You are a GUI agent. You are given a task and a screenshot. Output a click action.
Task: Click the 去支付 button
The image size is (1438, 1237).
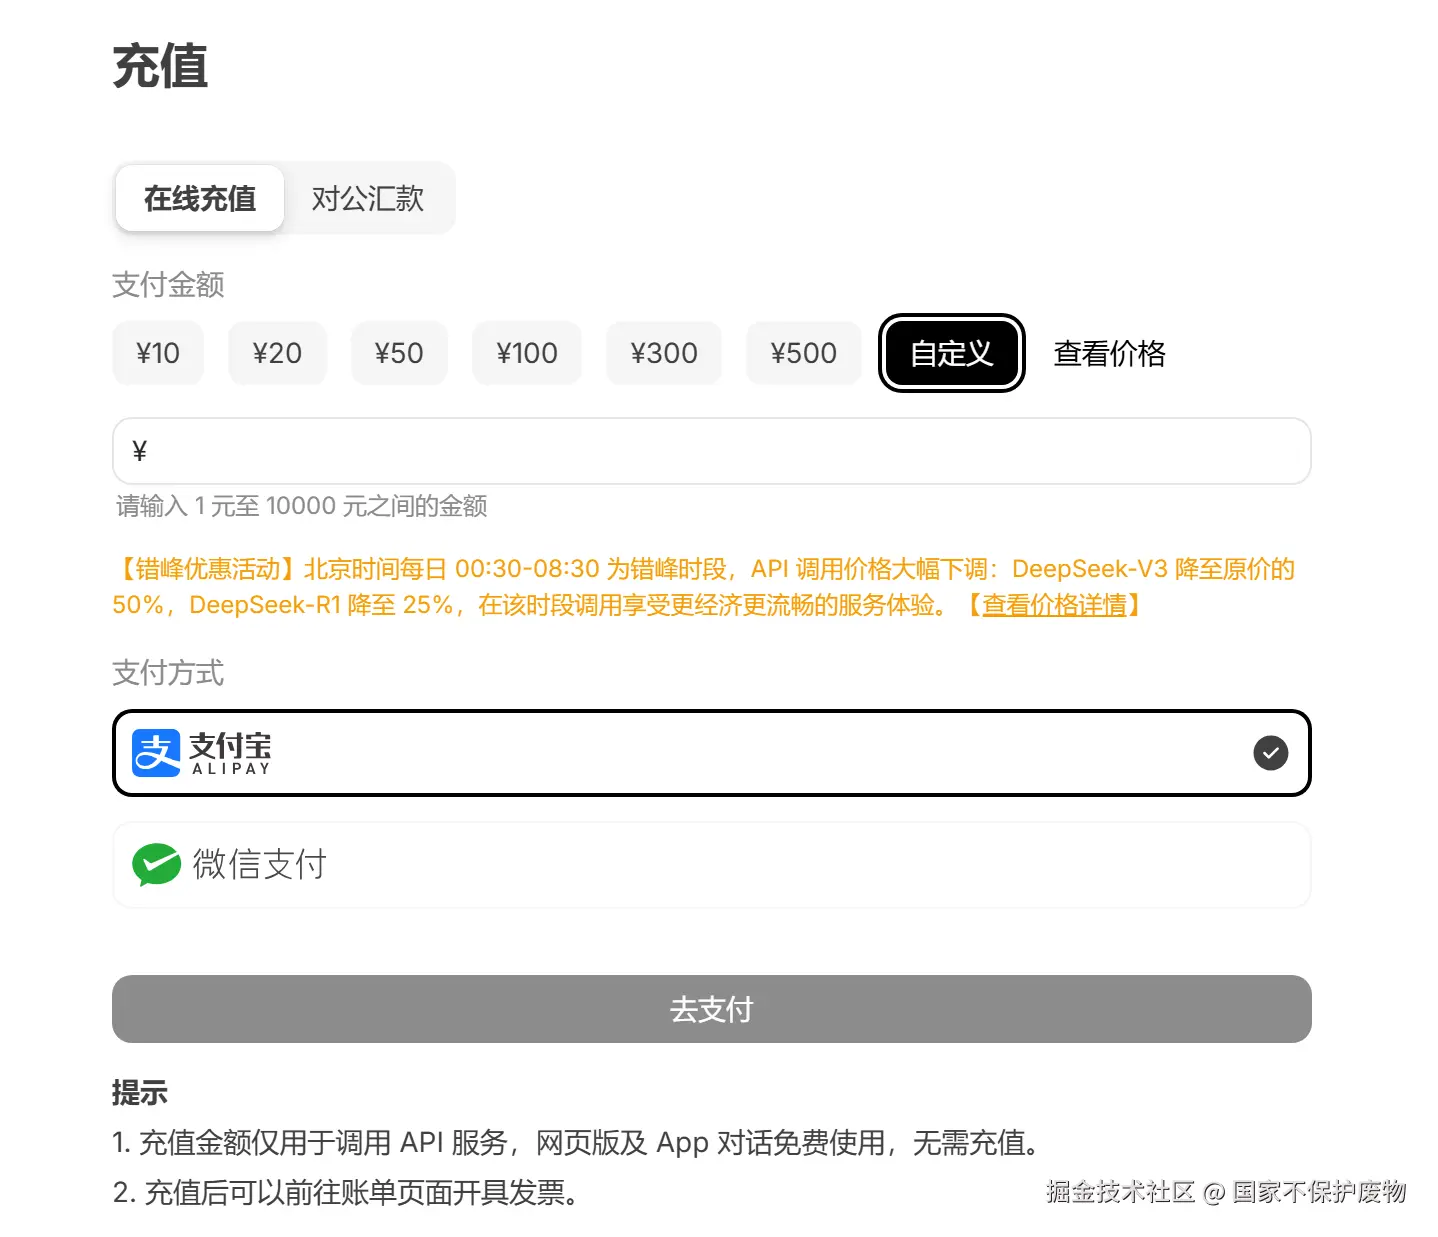click(x=711, y=1009)
